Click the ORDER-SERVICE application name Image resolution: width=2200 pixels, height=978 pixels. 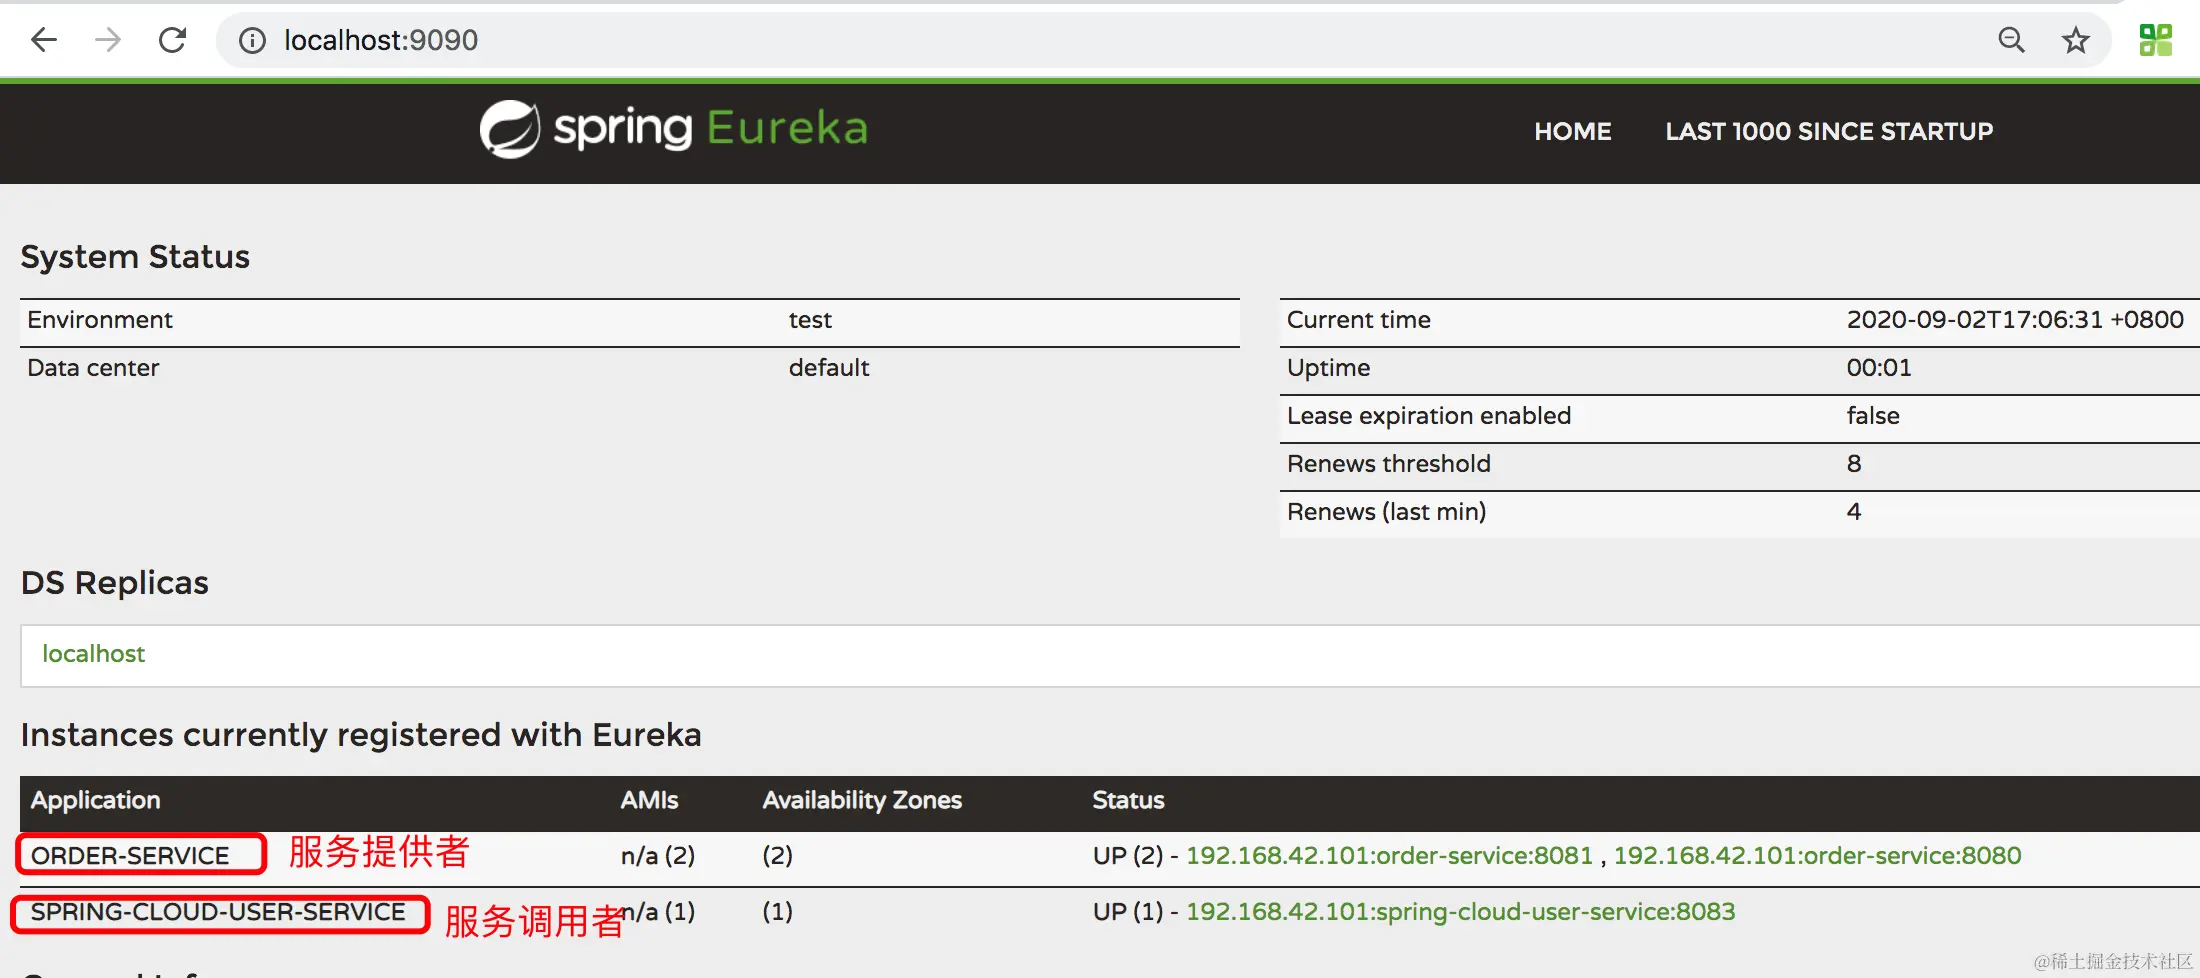[x=130, y=856]
